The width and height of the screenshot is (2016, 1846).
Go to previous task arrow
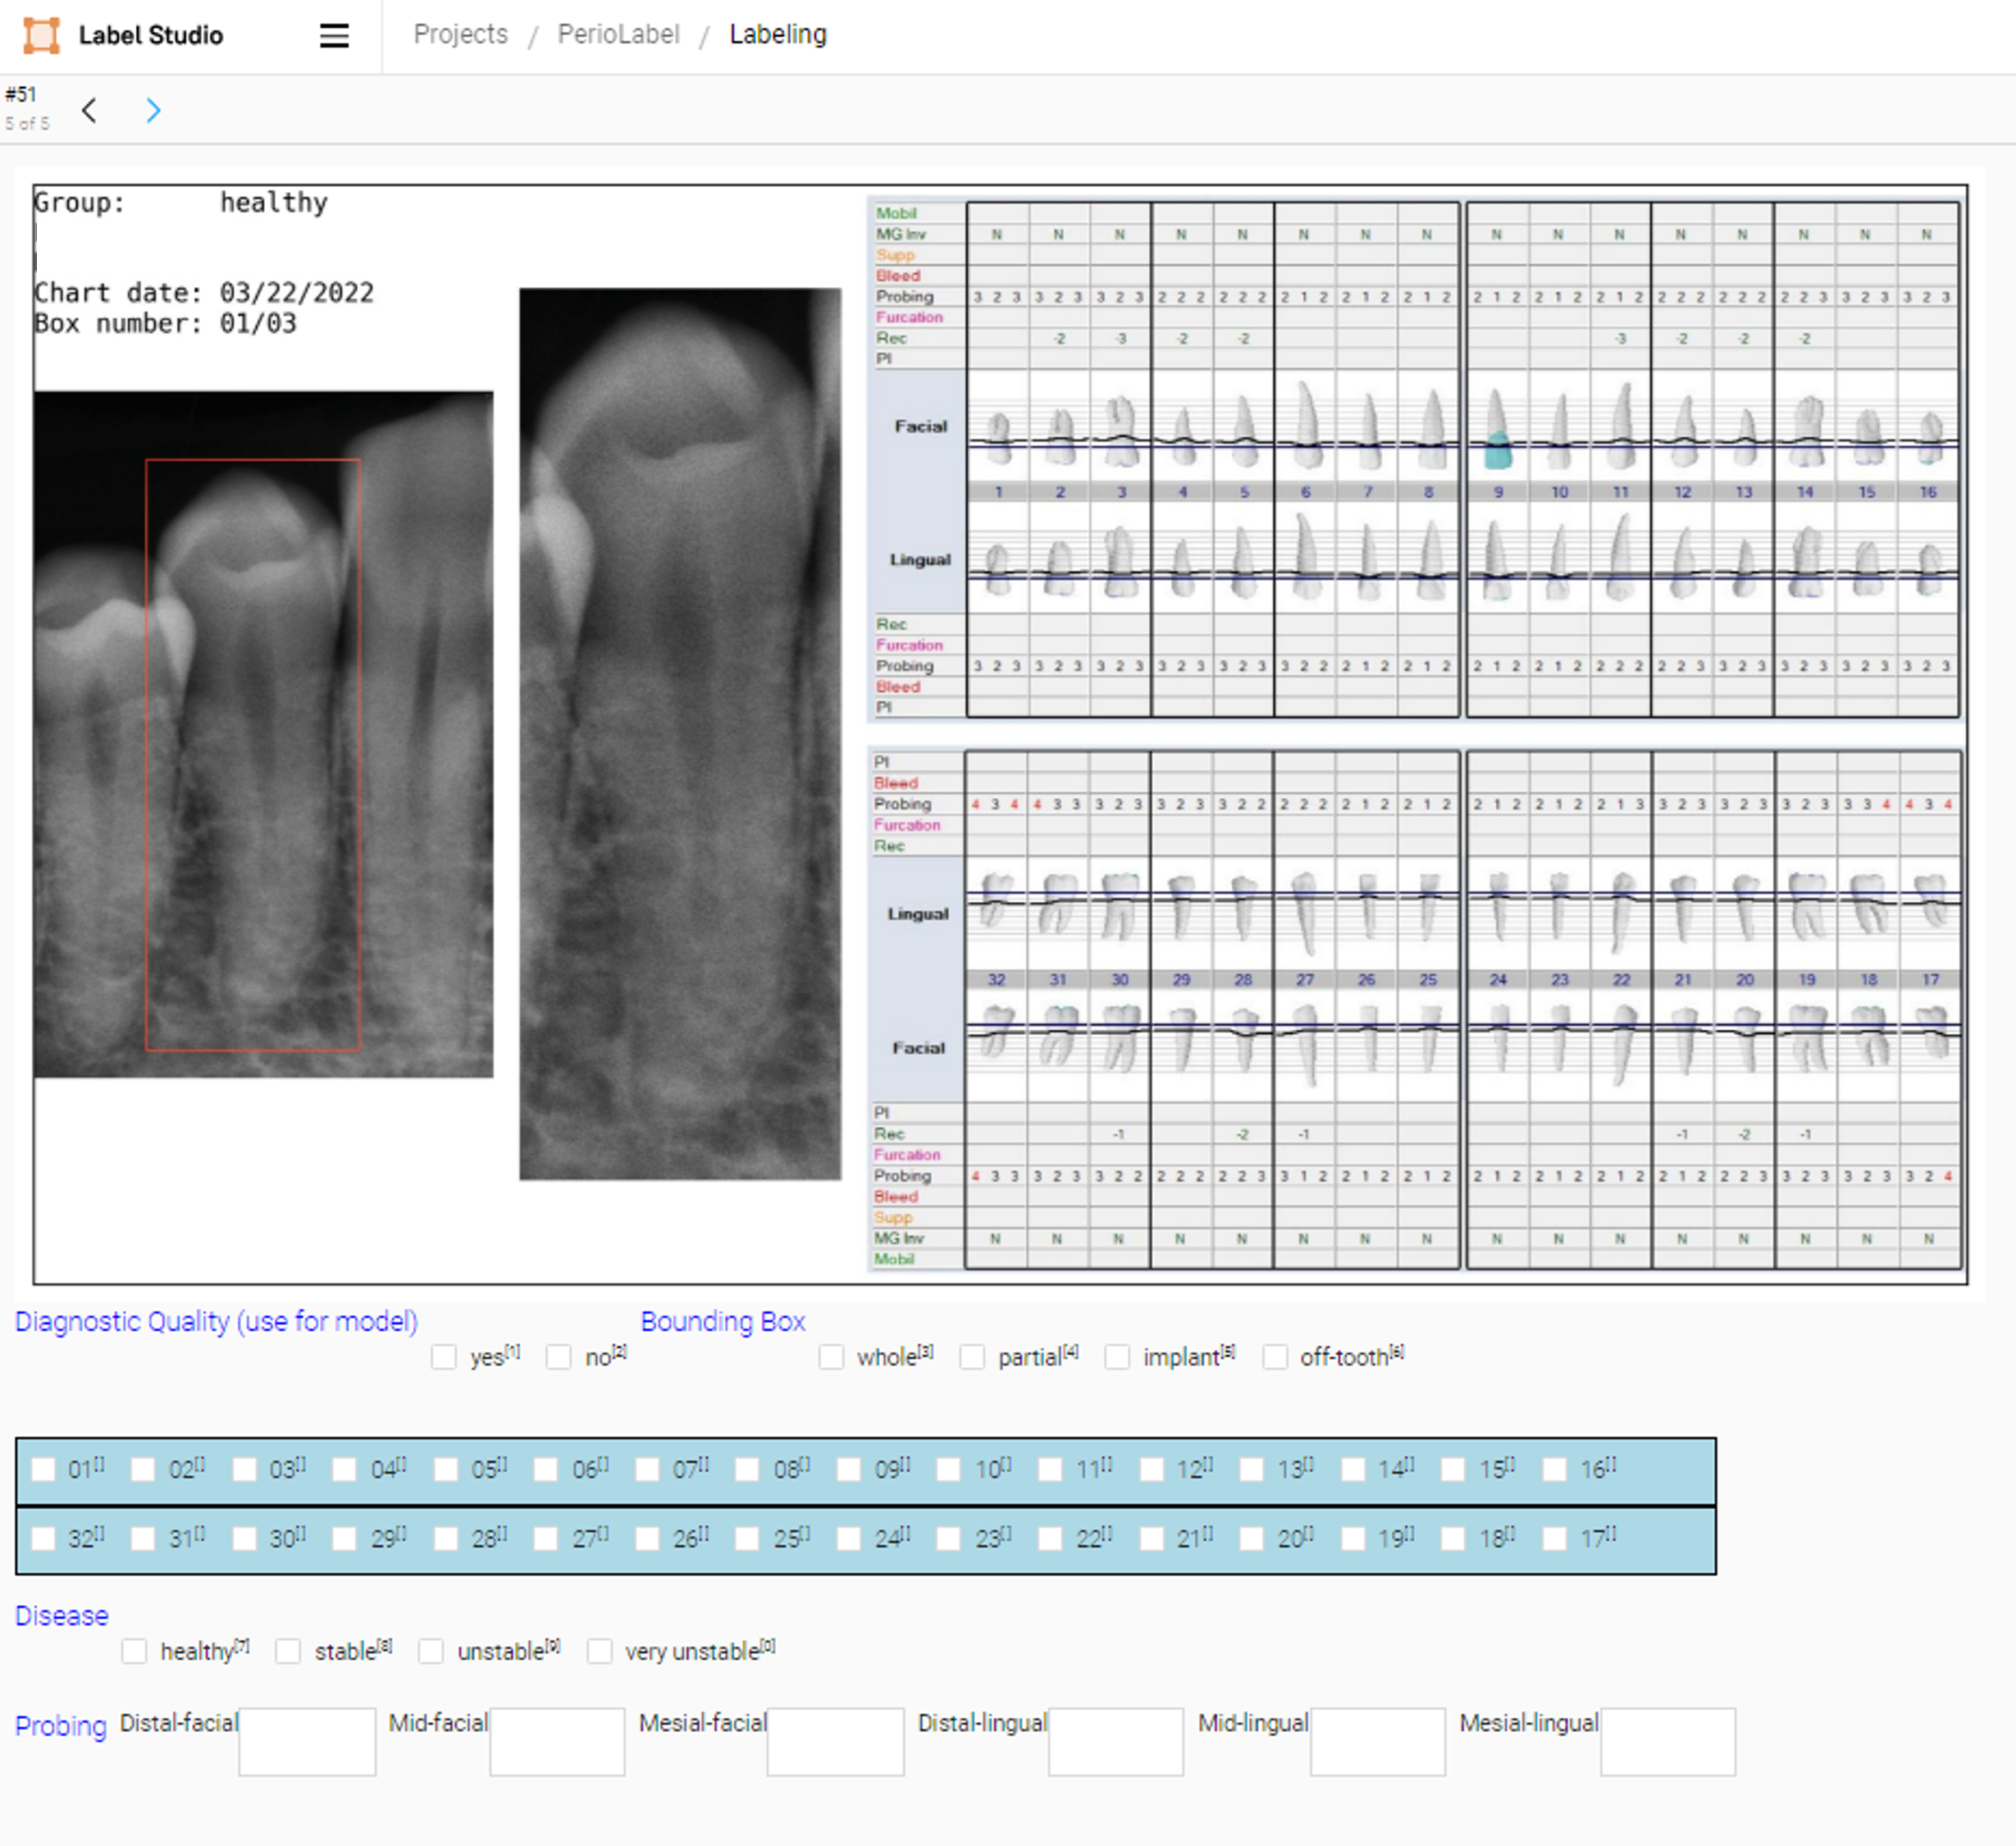pos(90,110)
